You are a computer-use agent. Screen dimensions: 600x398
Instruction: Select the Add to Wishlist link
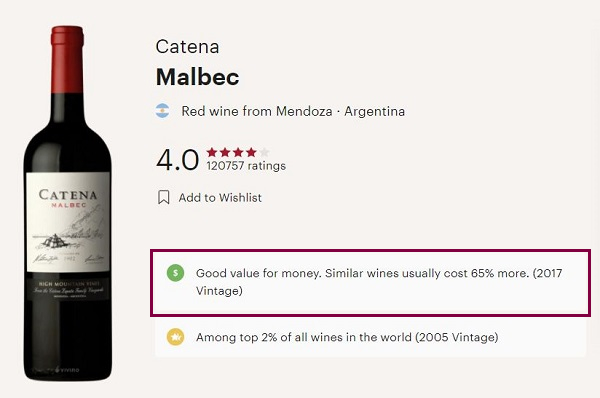(220, 197)
